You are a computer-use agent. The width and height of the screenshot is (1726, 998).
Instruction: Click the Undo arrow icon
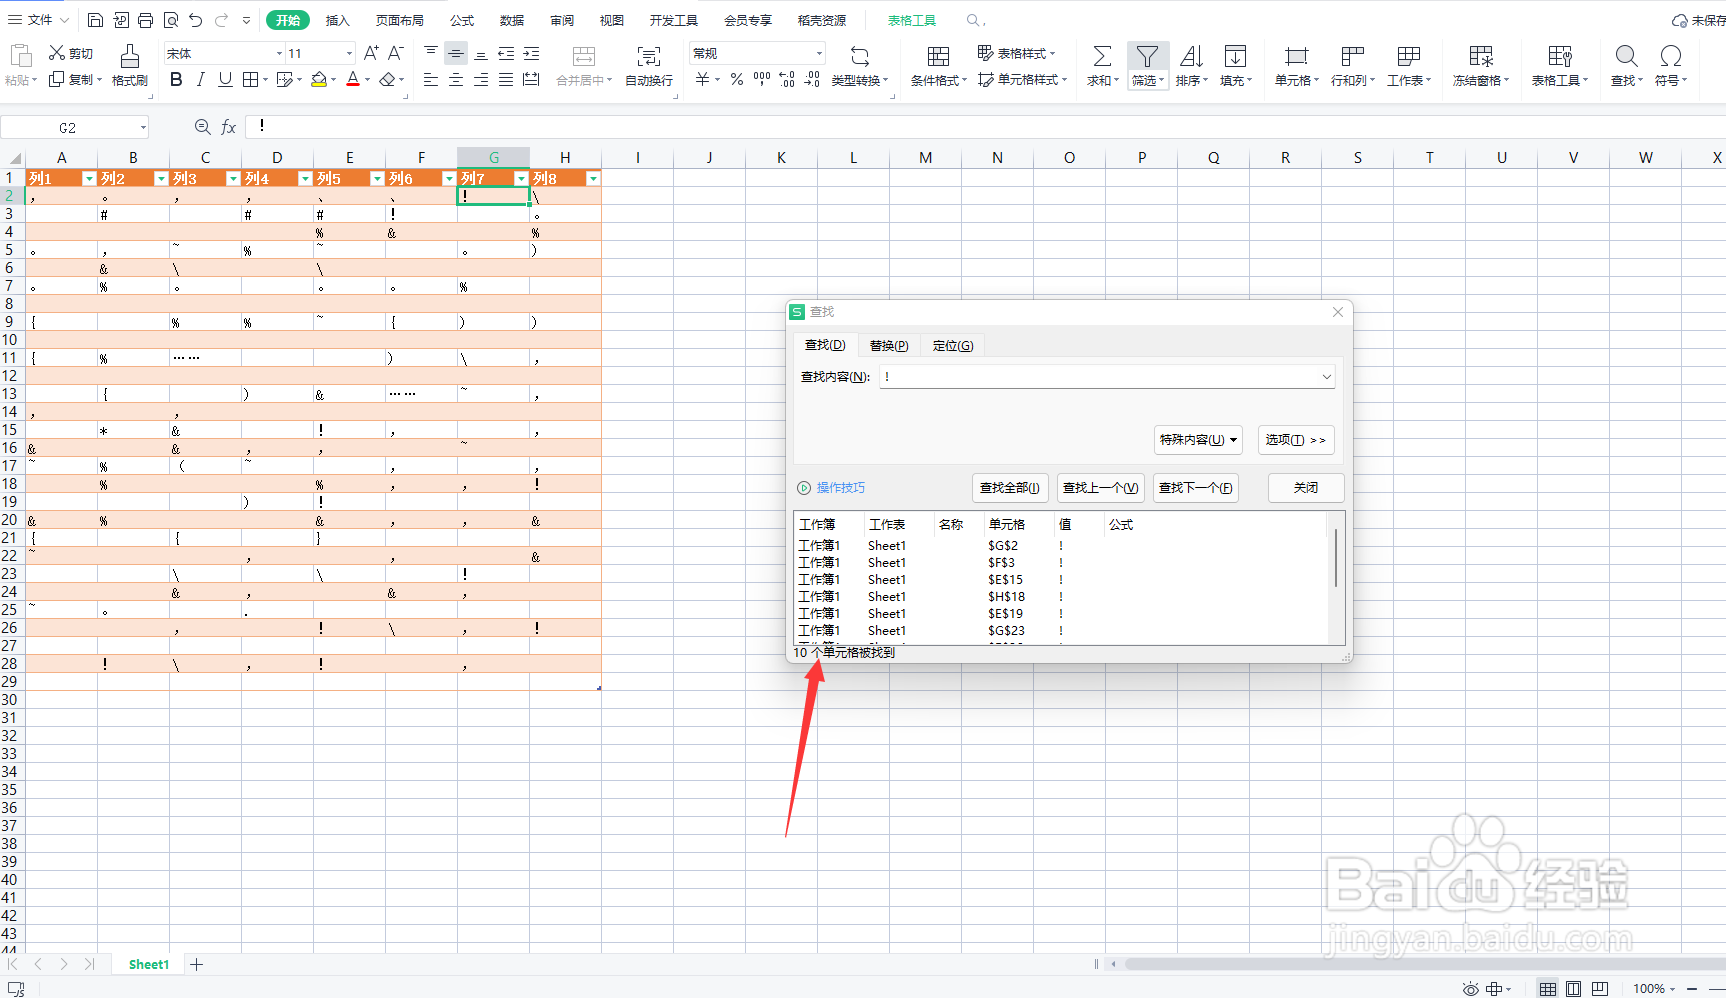pos(196,20)
